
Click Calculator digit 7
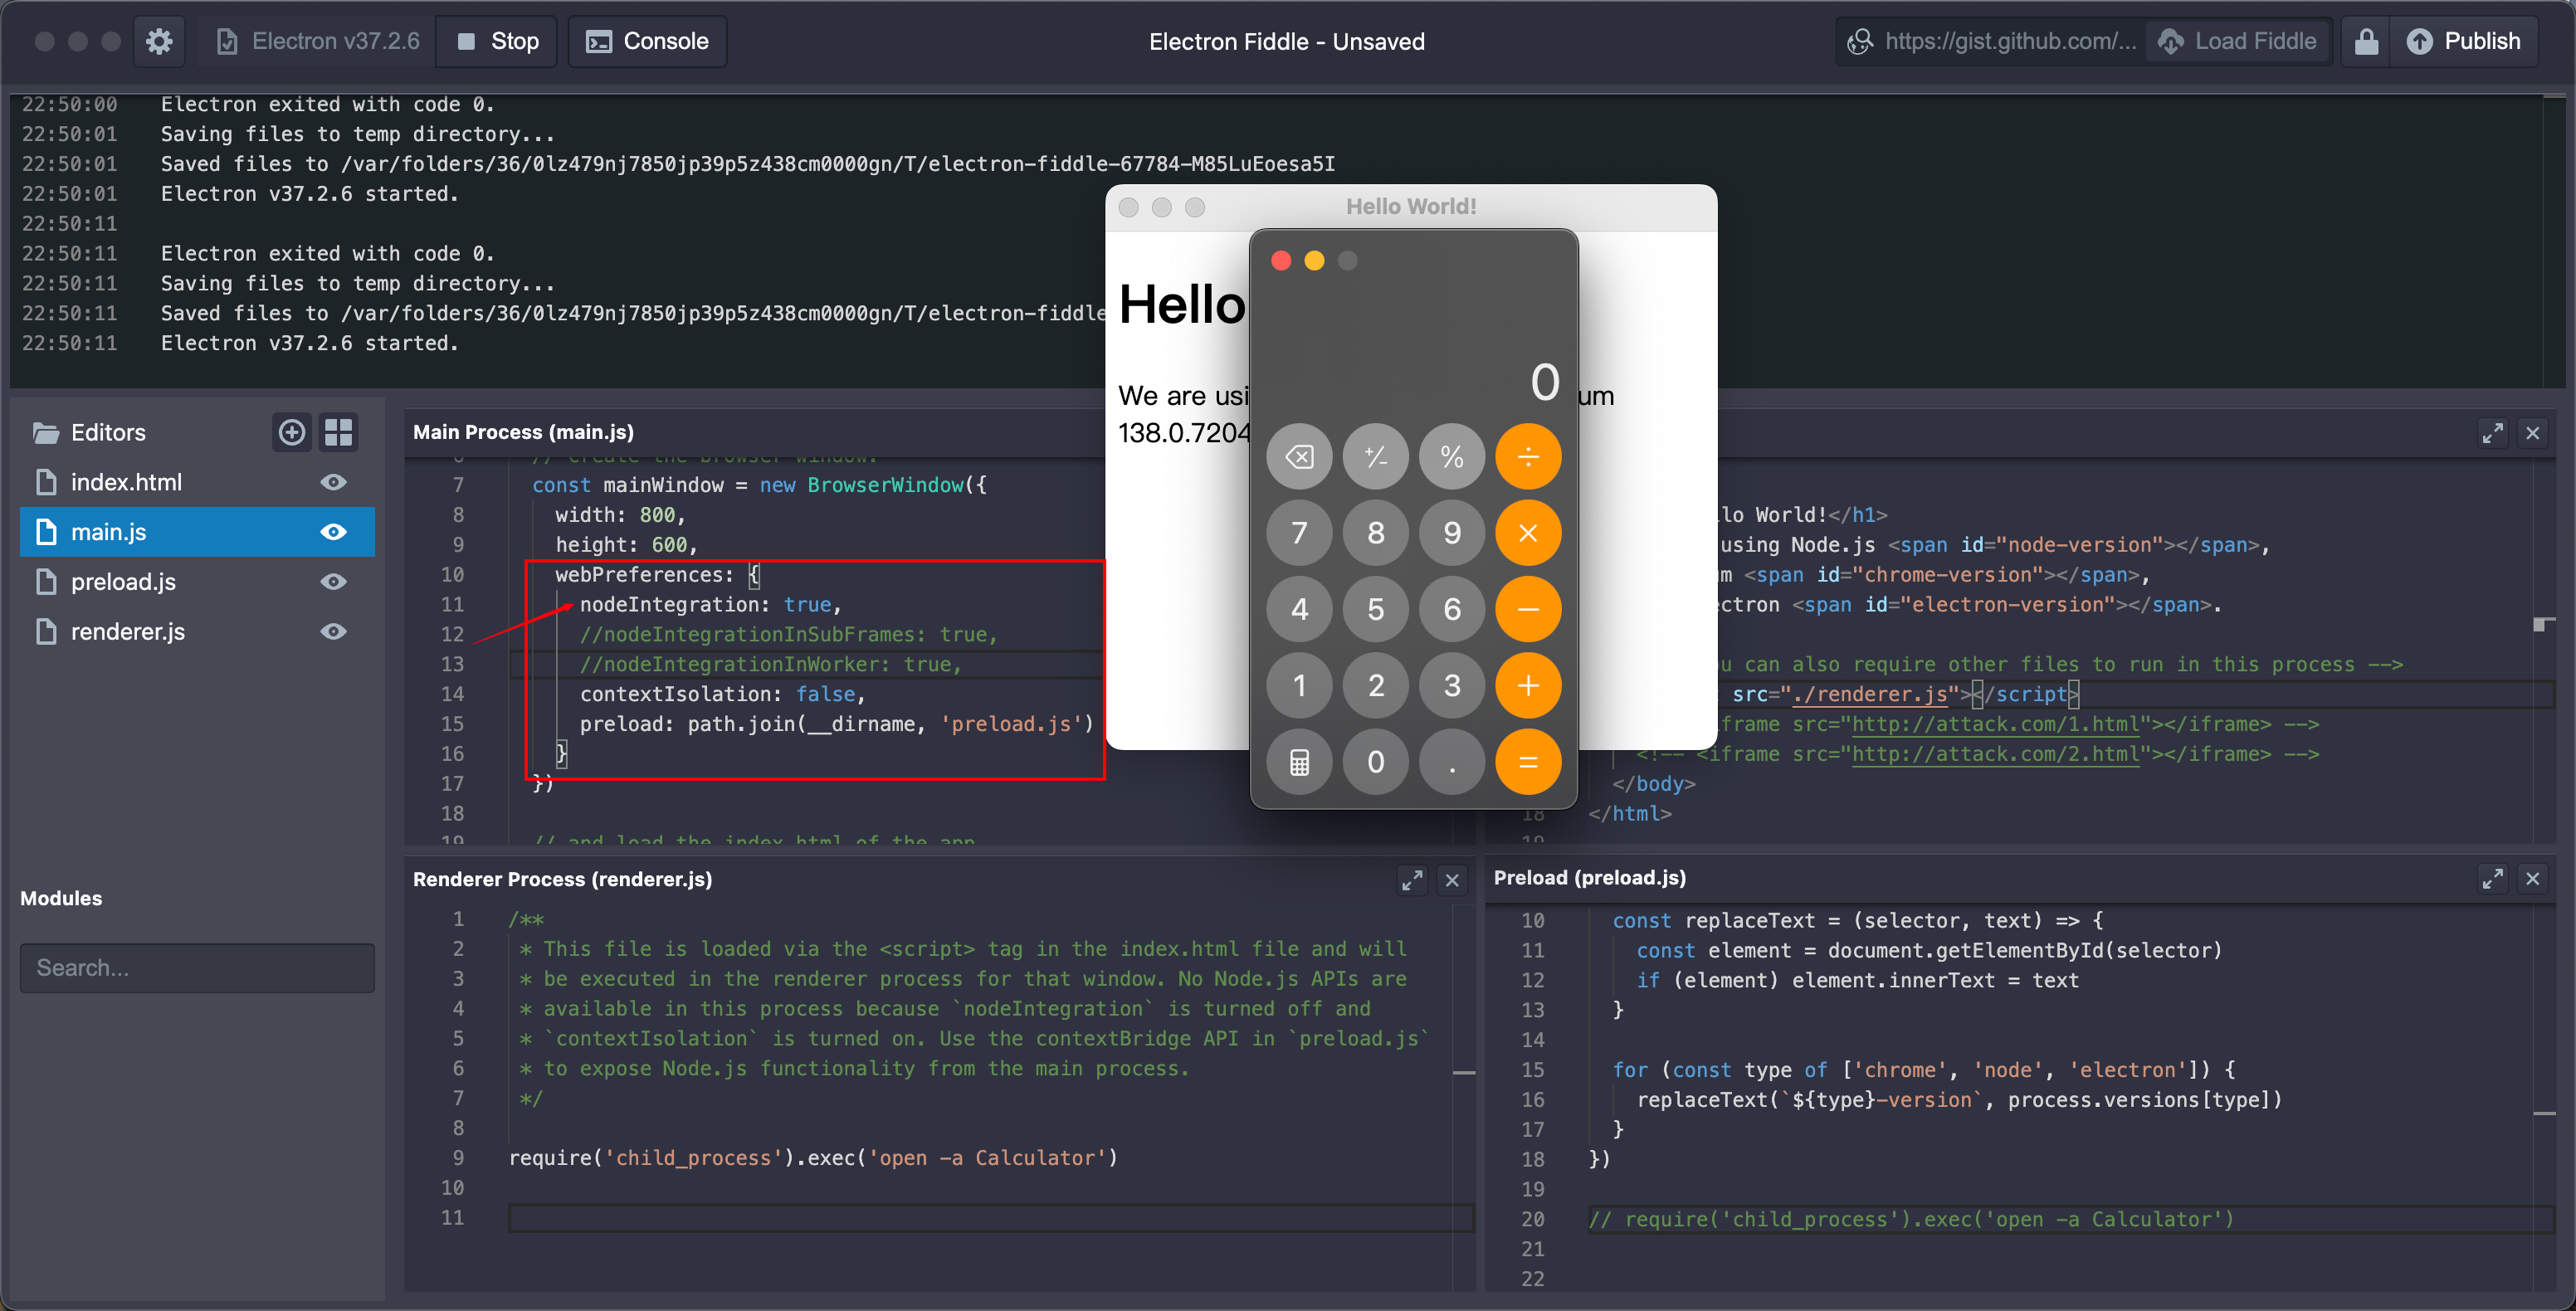pyautogui.click(x=1299, y=533)
